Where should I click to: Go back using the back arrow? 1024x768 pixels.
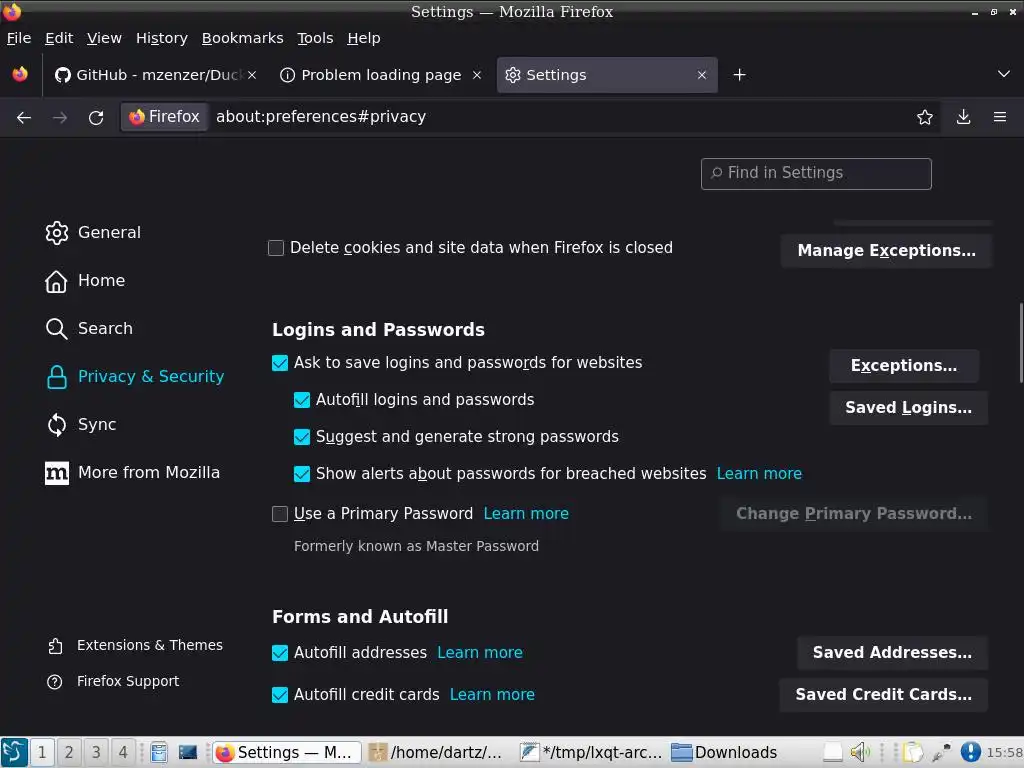(24, 118)
